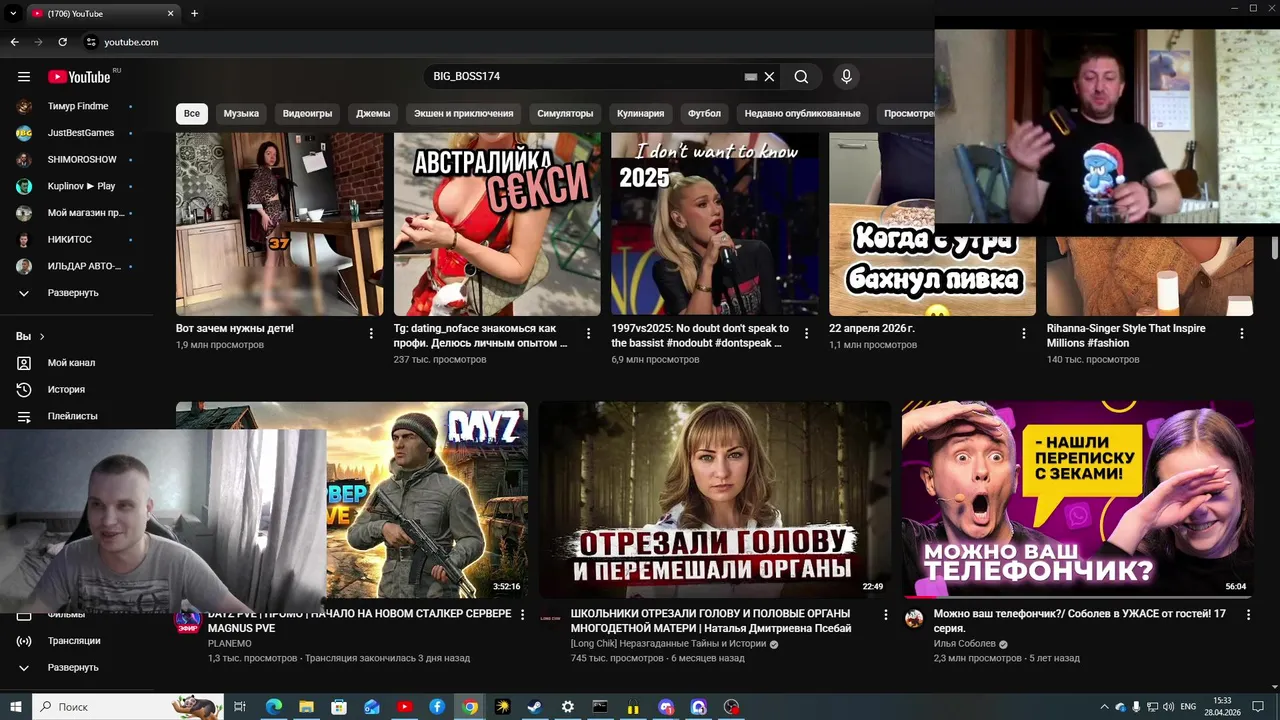Open Kuplinov Play channel avatar

(x=24, y=186)
